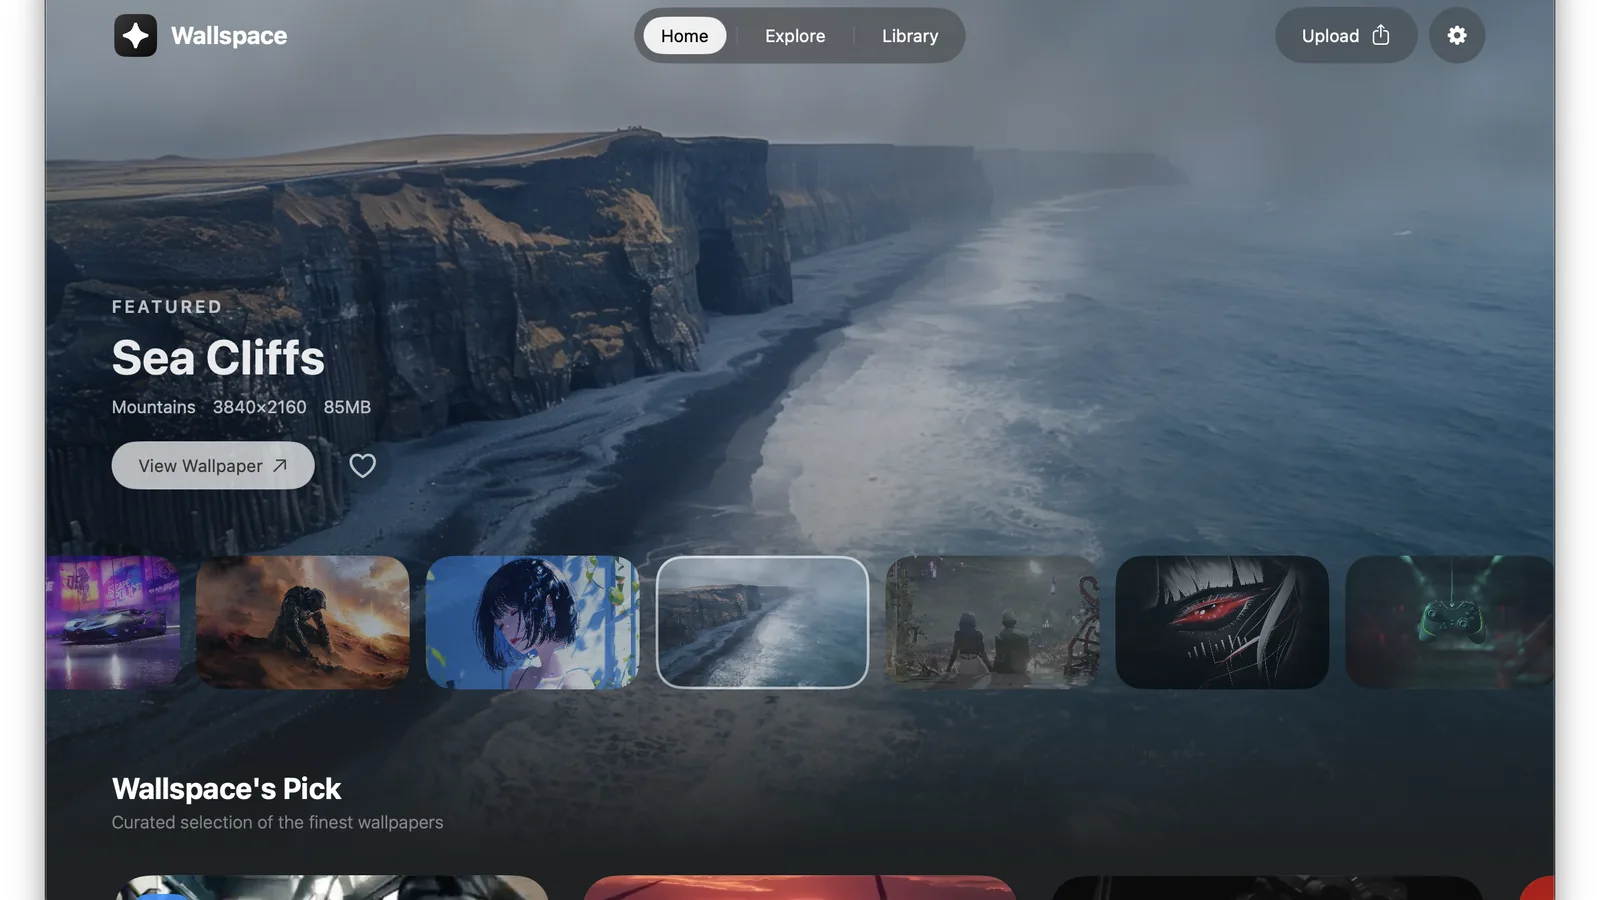This screenshot has height=900, width=1600.
Task: Click the FEATURED label
Action: point(167,307)
